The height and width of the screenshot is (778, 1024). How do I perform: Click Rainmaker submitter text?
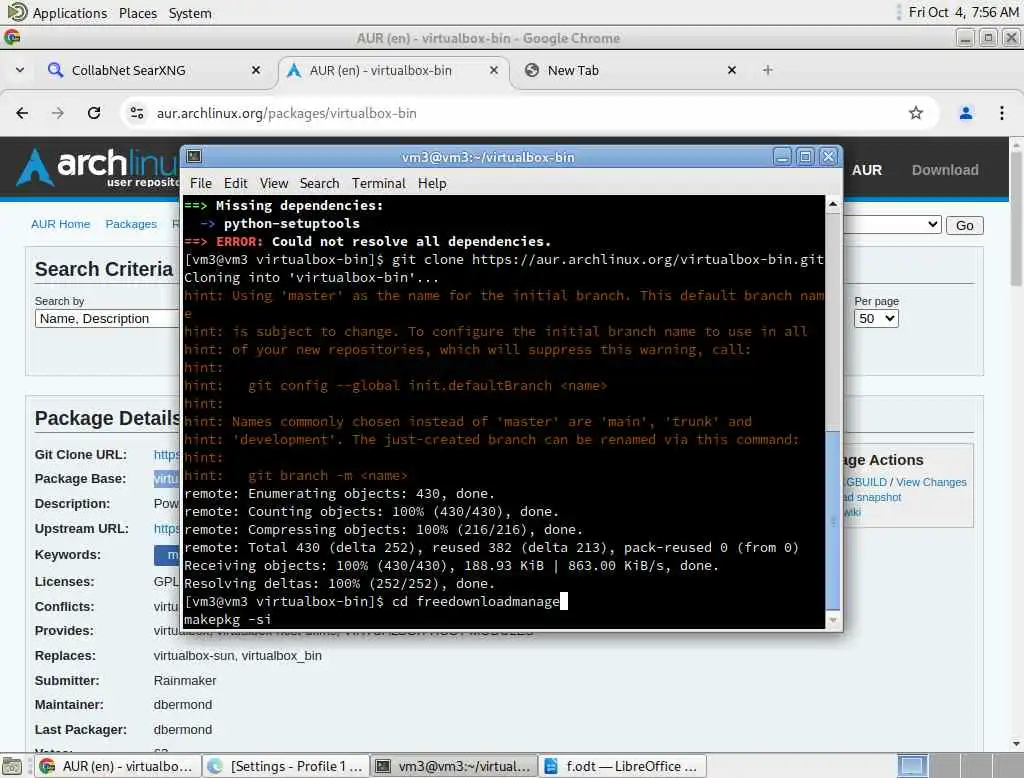tap(185, 681)
